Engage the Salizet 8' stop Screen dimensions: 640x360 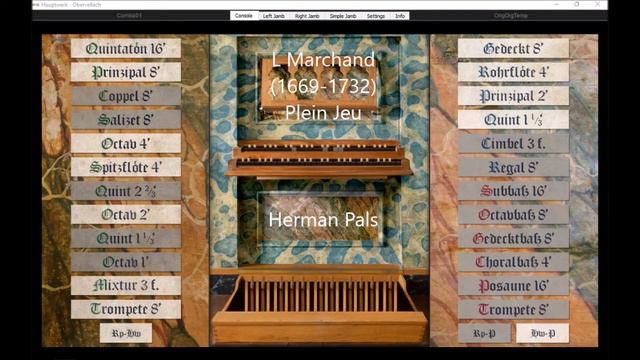(126, 120)
